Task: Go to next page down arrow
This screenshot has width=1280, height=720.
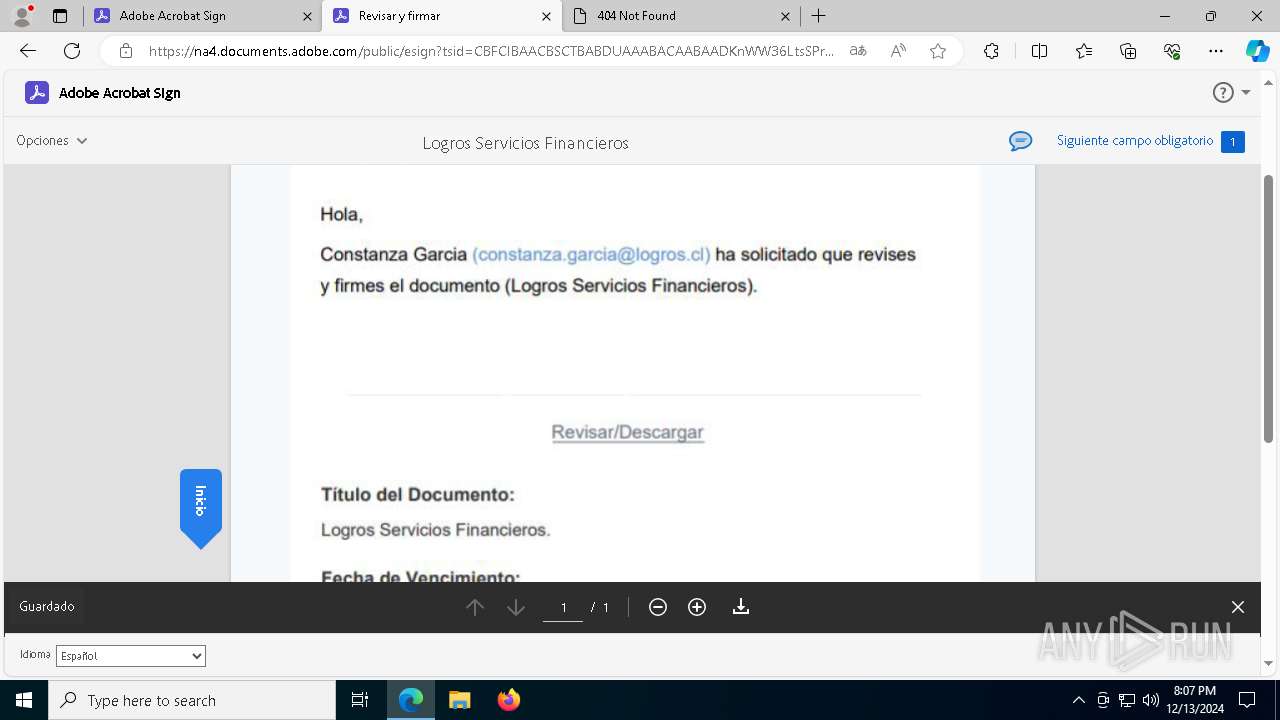Action: 516,607
